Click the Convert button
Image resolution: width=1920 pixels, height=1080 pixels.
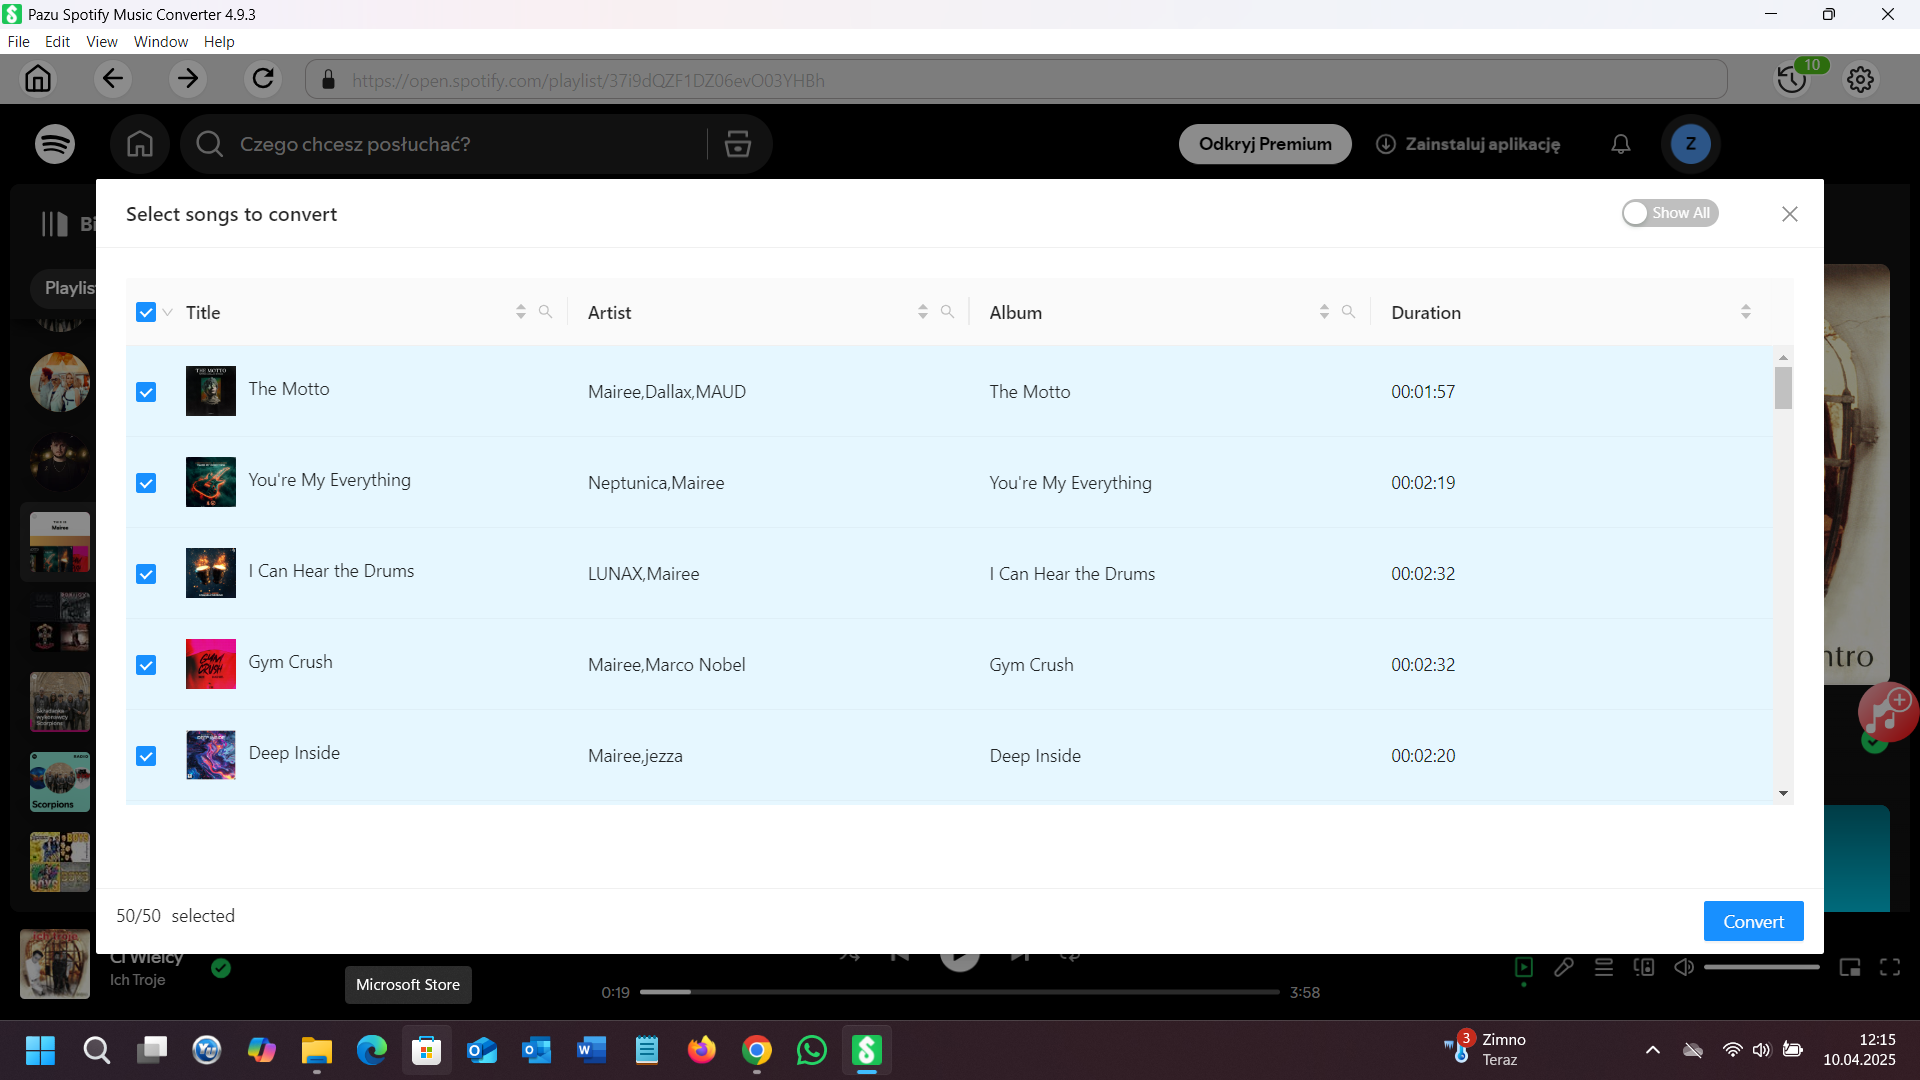tap(1753, 921)
